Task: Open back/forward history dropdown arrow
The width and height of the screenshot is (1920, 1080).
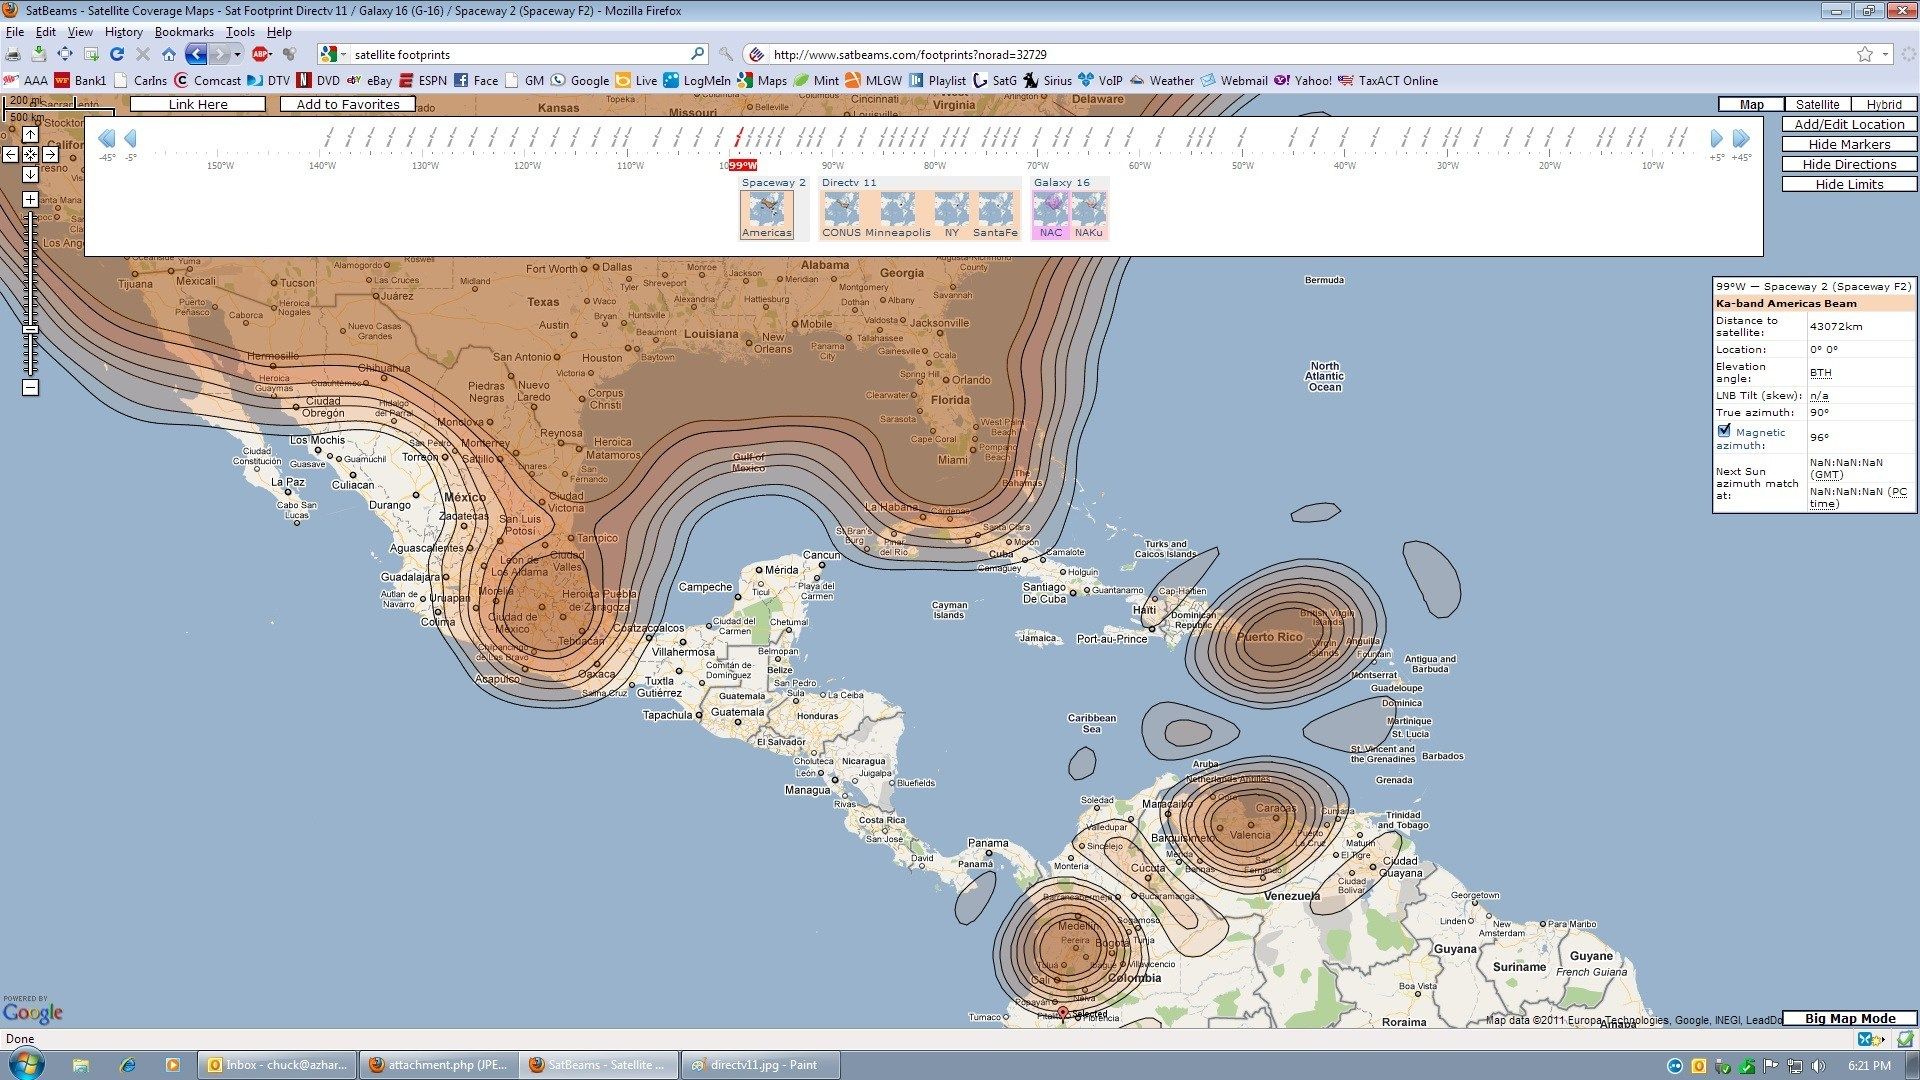Action: click(237, 54)
